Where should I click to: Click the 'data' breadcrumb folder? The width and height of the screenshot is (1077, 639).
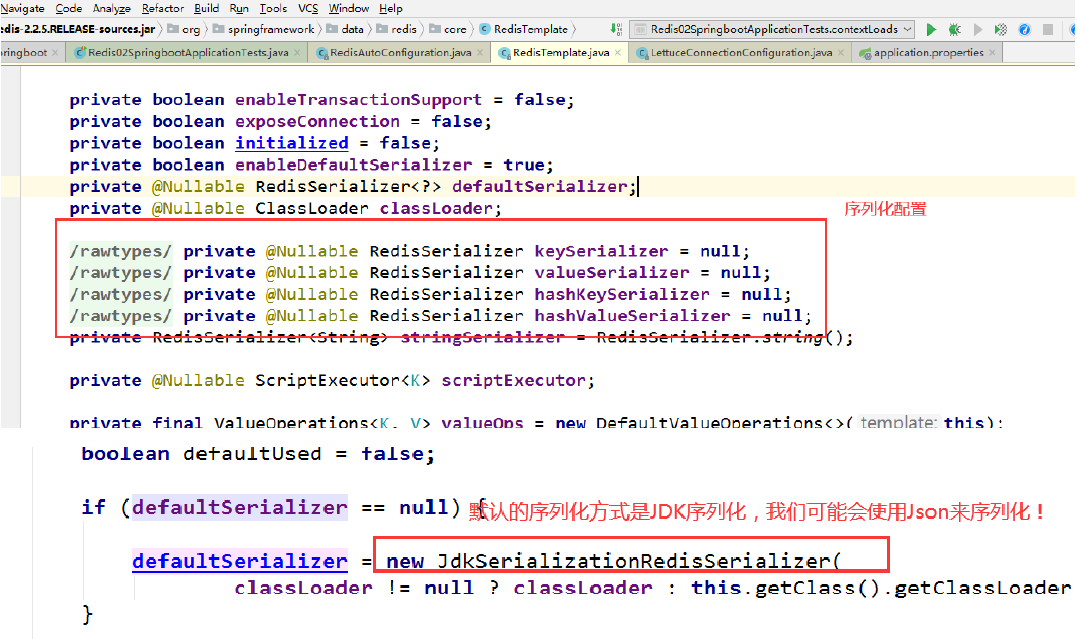pos(345,30)
